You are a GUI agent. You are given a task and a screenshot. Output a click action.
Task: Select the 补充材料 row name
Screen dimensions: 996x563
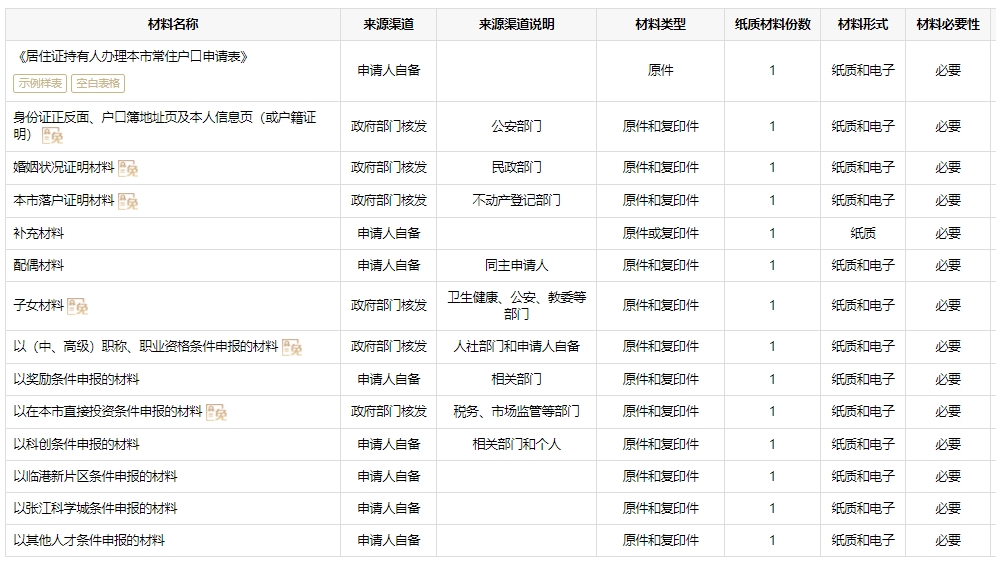tap(39, 233)
